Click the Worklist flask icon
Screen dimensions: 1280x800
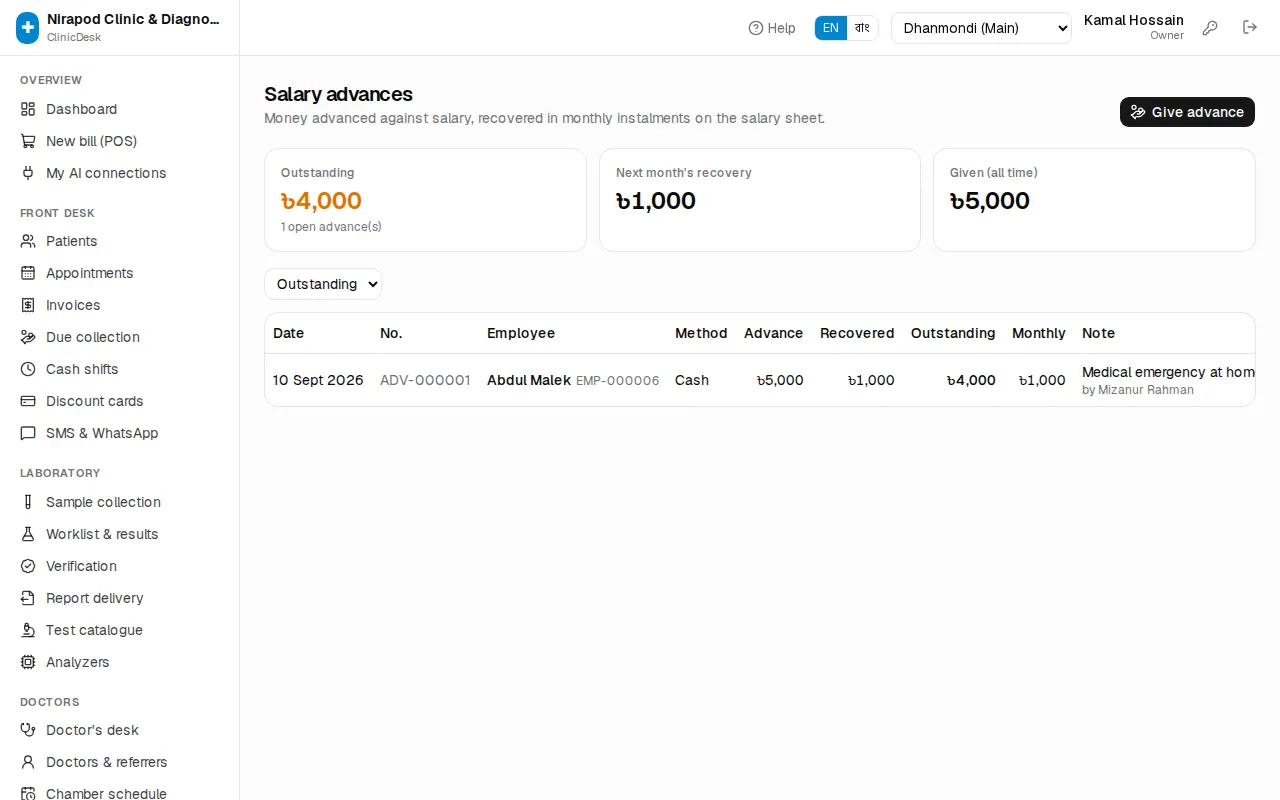(x=28, y=534)
